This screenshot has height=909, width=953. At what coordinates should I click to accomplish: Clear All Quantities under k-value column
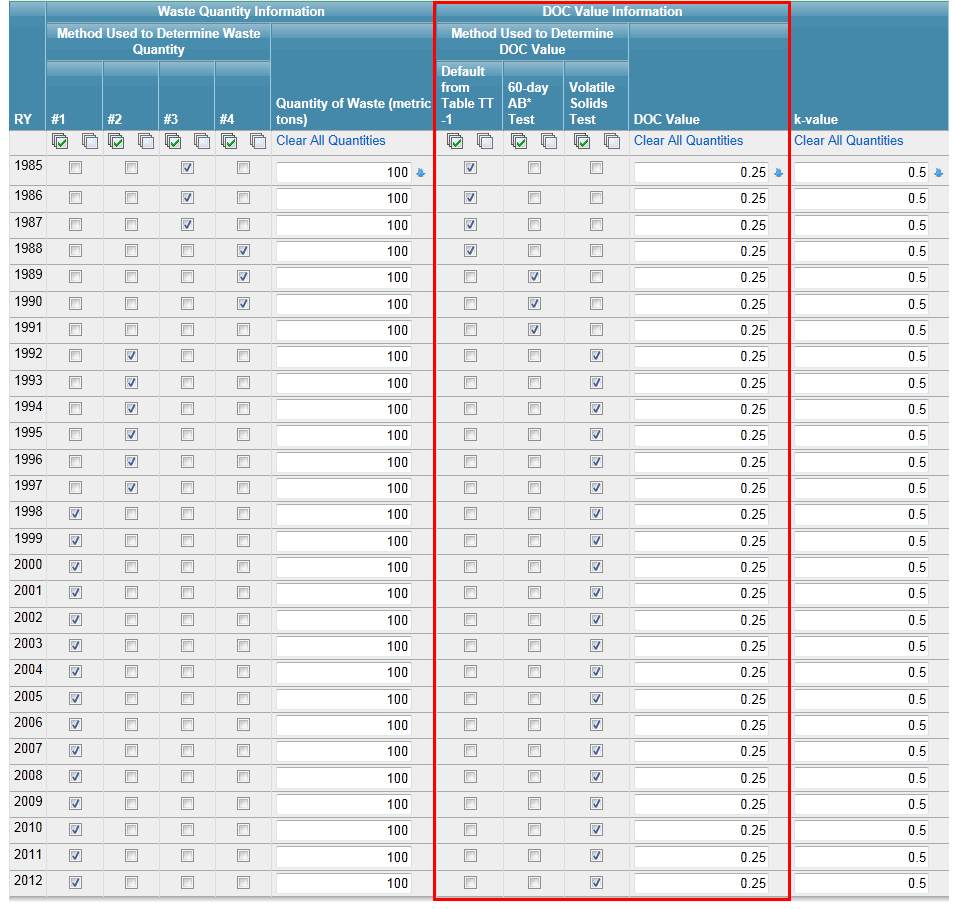(848, 140)
